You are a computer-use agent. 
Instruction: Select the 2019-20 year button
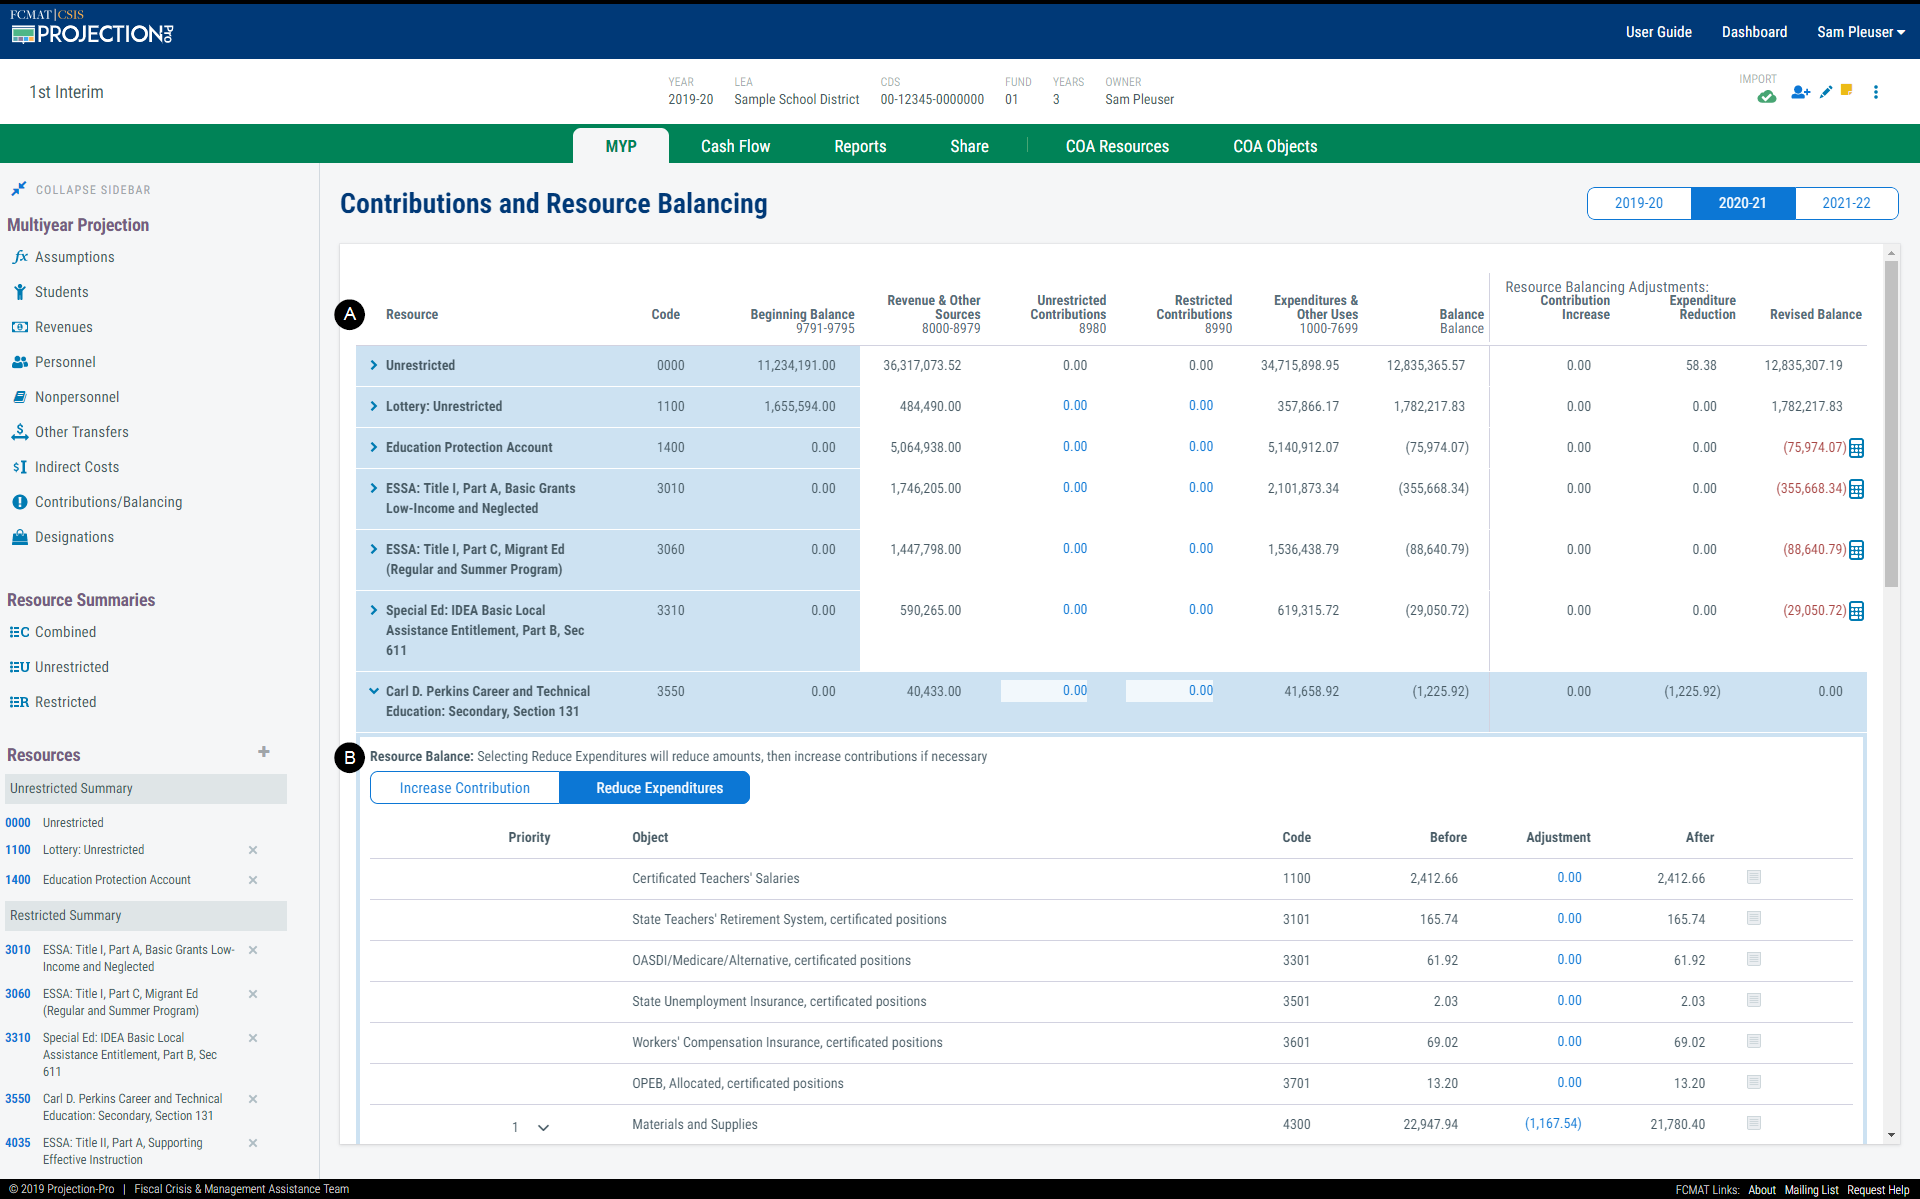pyautogui.click(x=1639, y=203)
